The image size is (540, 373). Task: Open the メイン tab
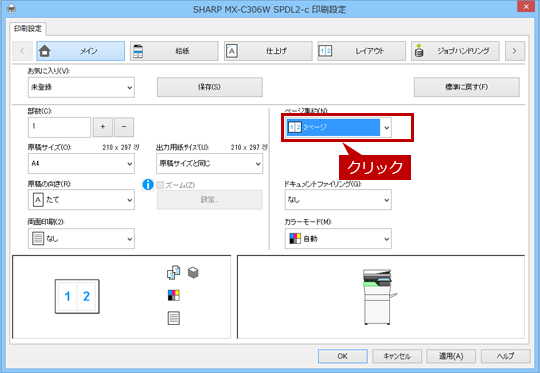81,51
